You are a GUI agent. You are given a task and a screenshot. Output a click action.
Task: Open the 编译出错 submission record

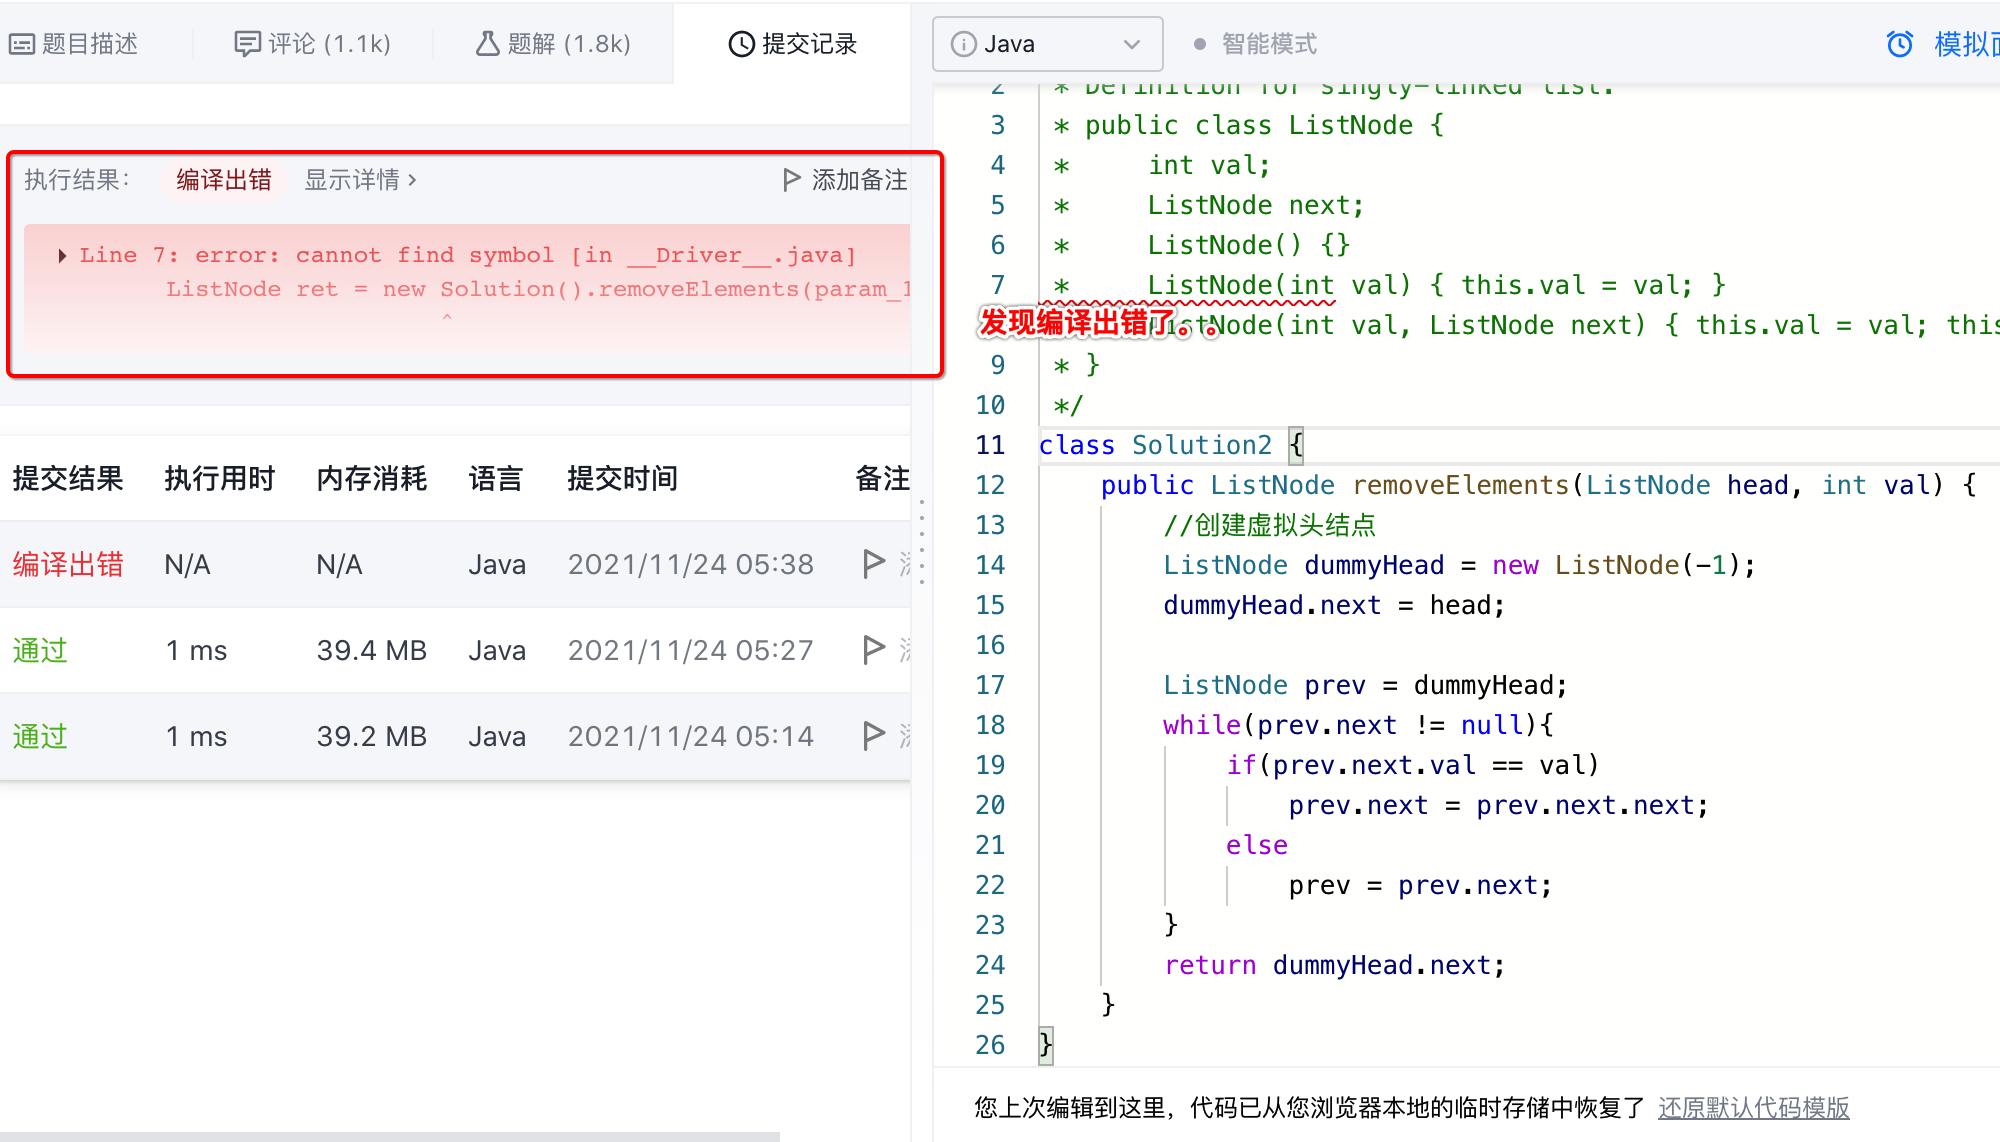[x=68, y=565]
